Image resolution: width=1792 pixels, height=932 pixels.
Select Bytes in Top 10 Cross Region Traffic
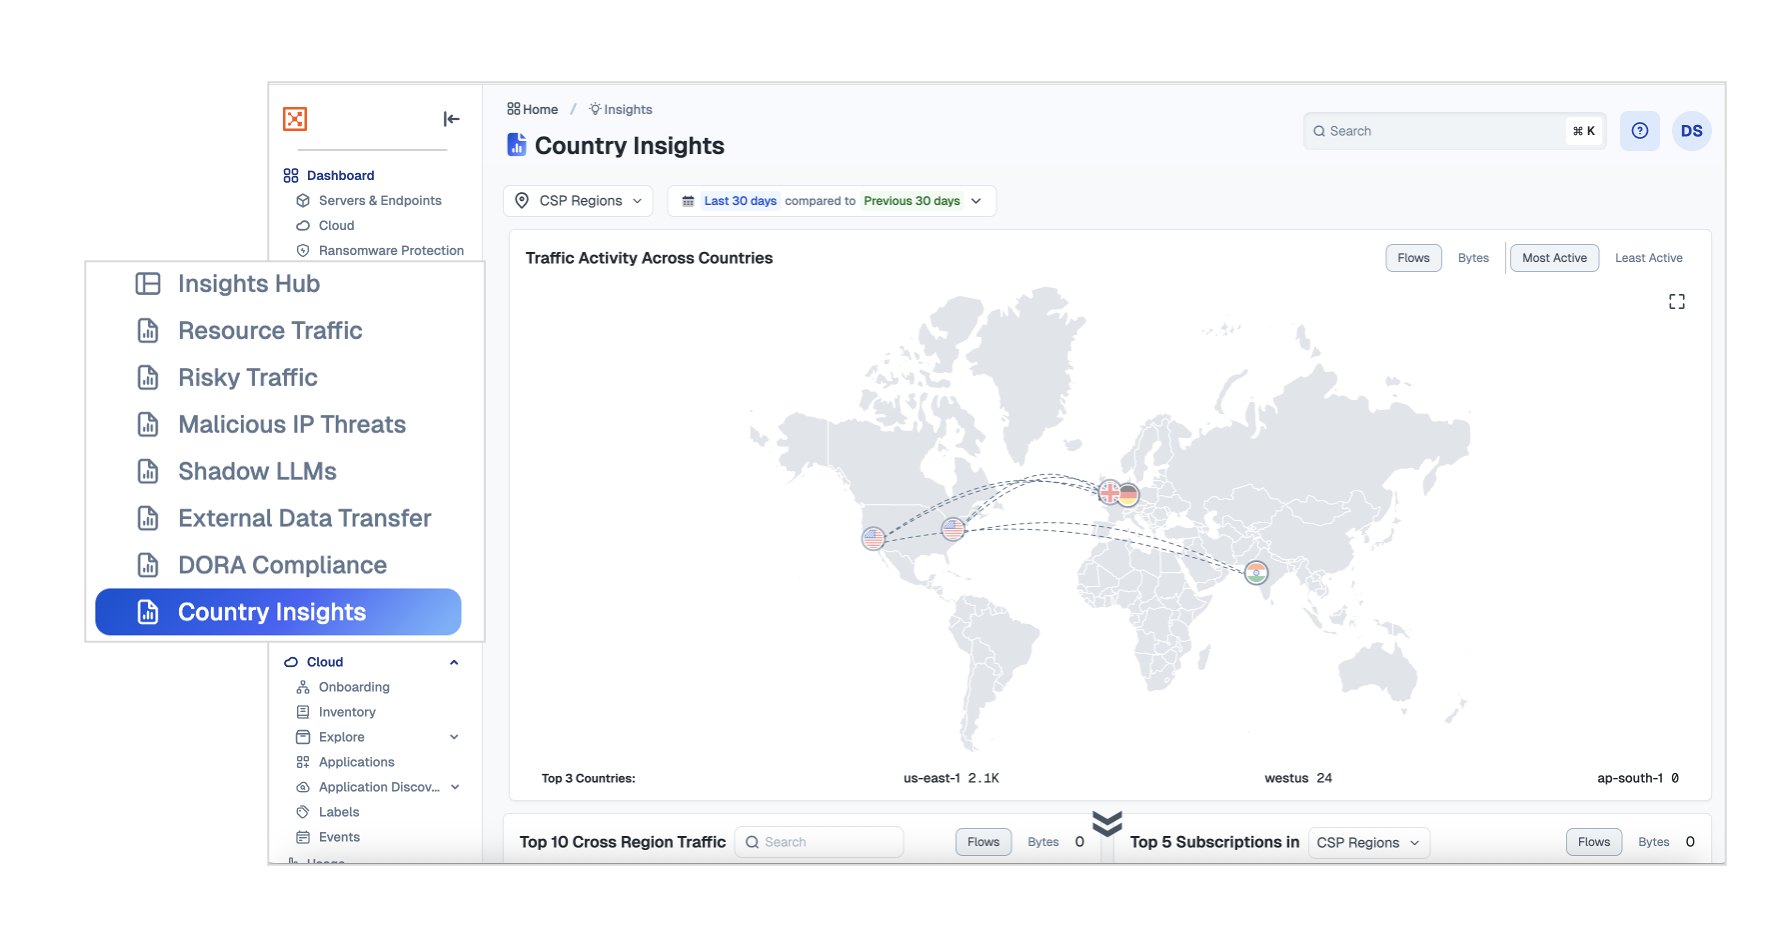[x=1043, y=842]
